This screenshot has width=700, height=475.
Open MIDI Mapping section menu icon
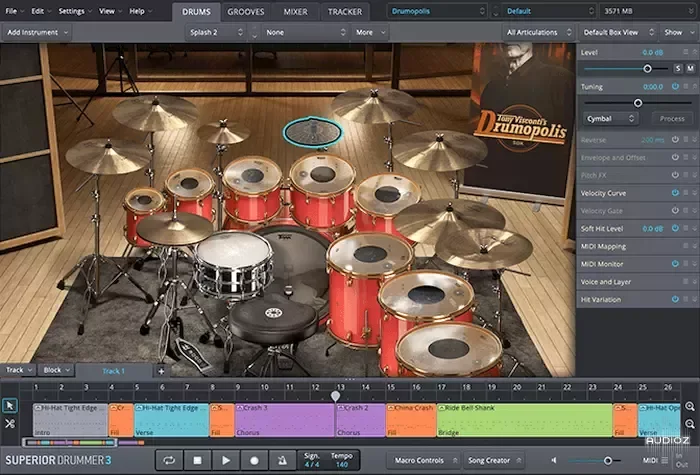point(686,246)
